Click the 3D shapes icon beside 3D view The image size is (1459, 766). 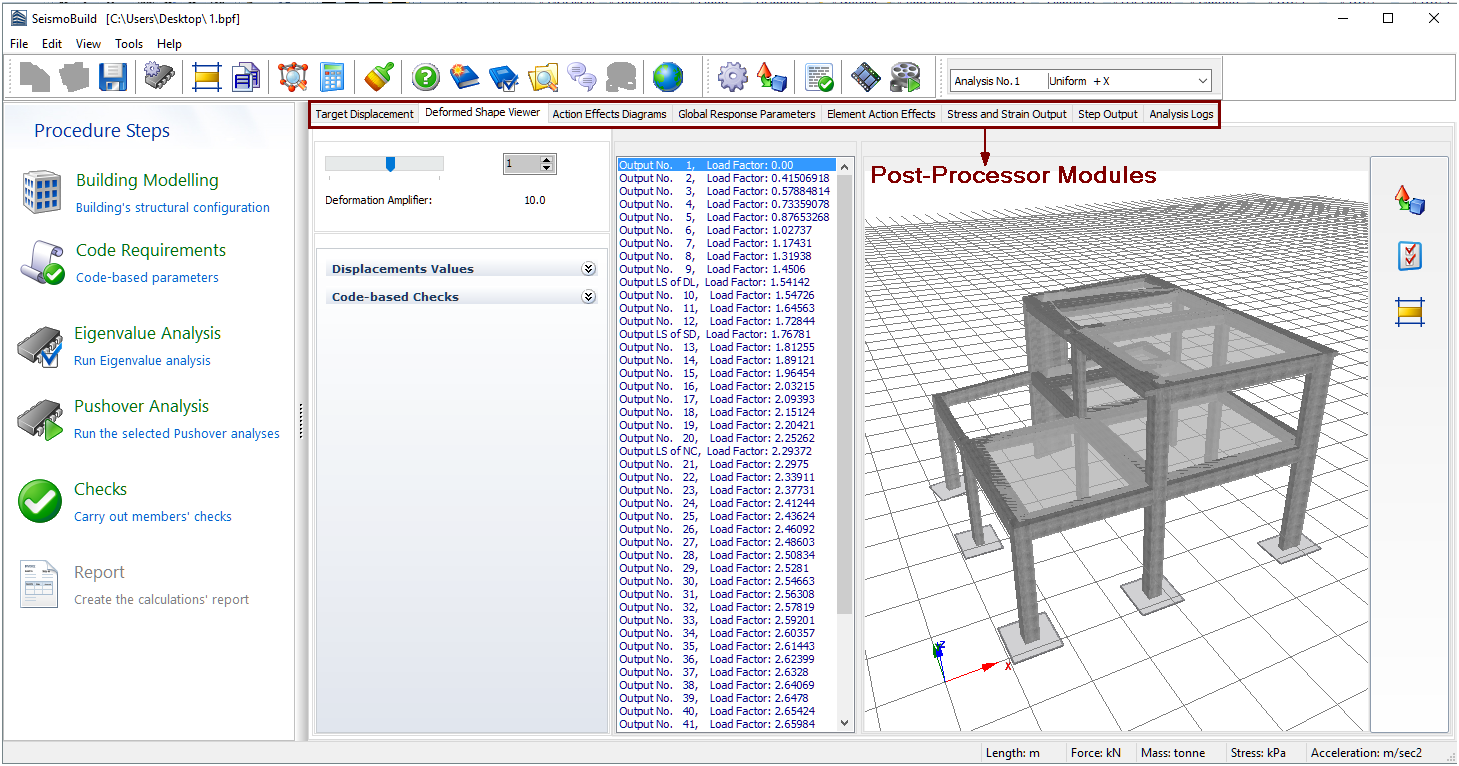point(1409,200)
